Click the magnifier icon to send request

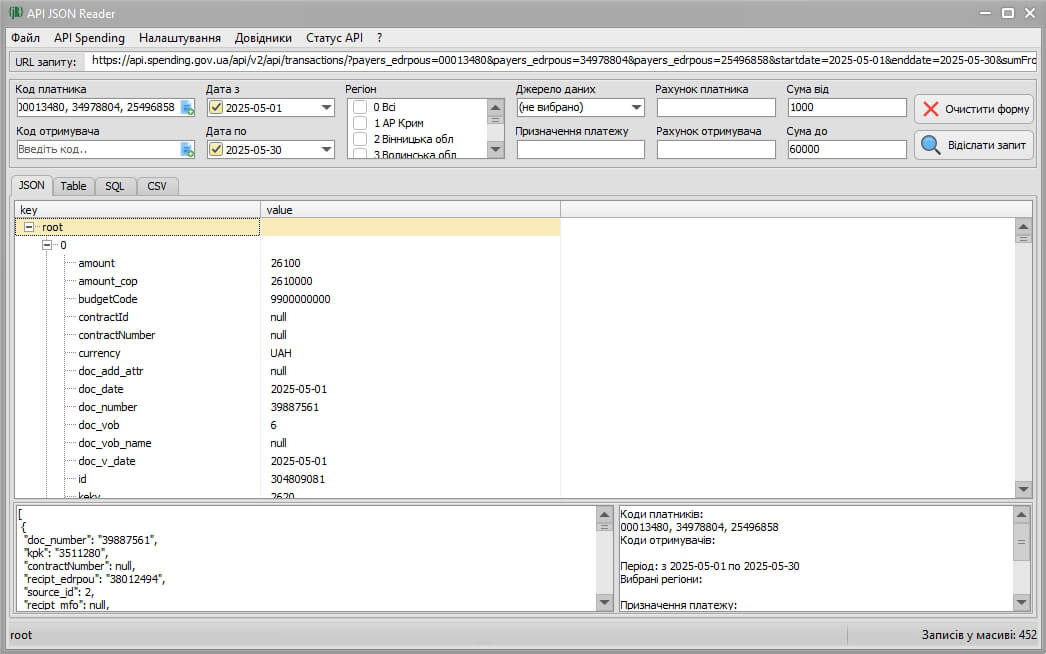pos(931,146)
